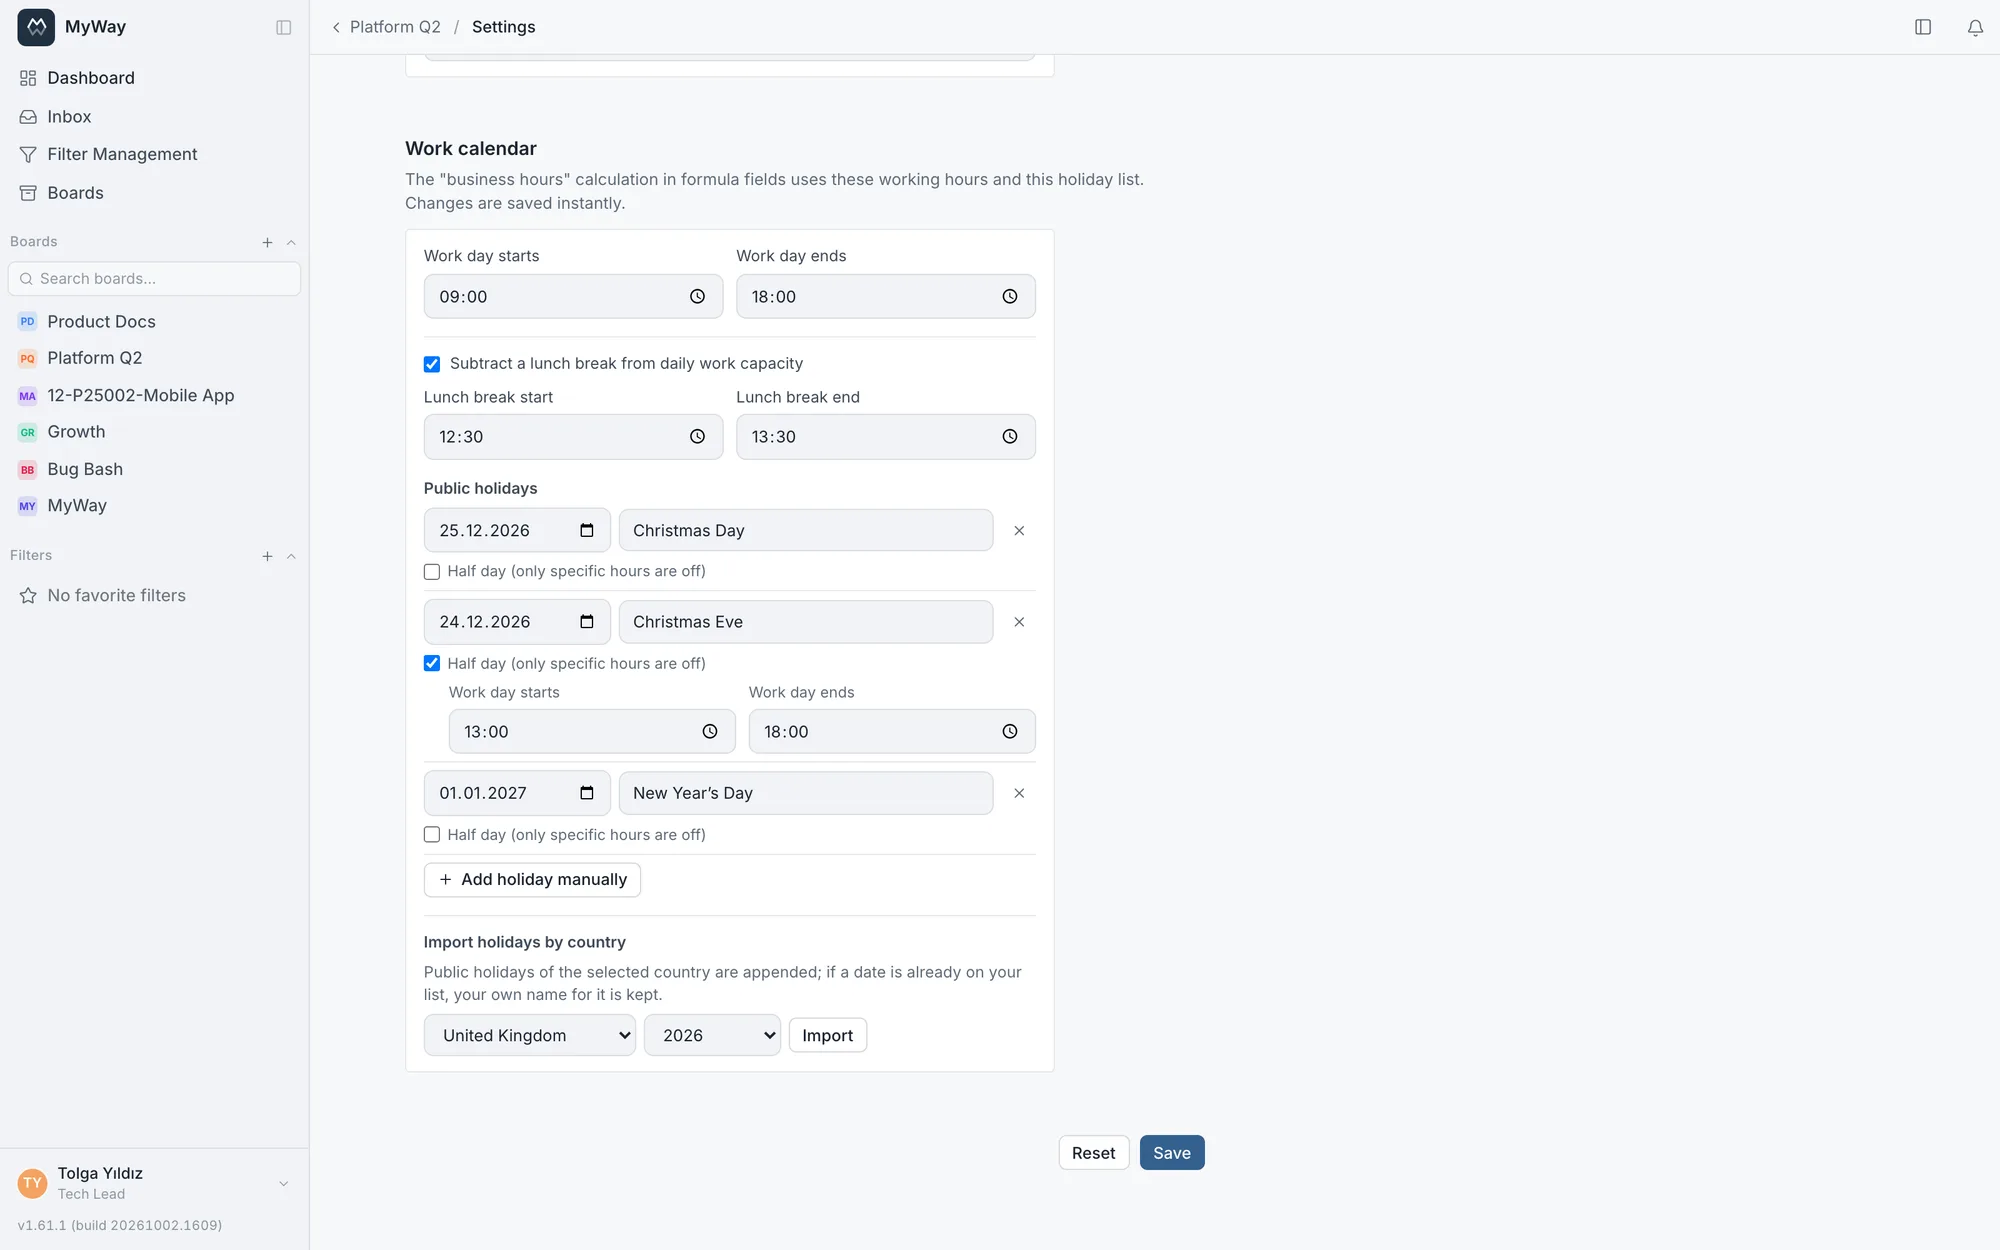The width and height of the screenshot is (2000, 1250).
Task: Focus the Search boards field
Action: click(154, 279)
